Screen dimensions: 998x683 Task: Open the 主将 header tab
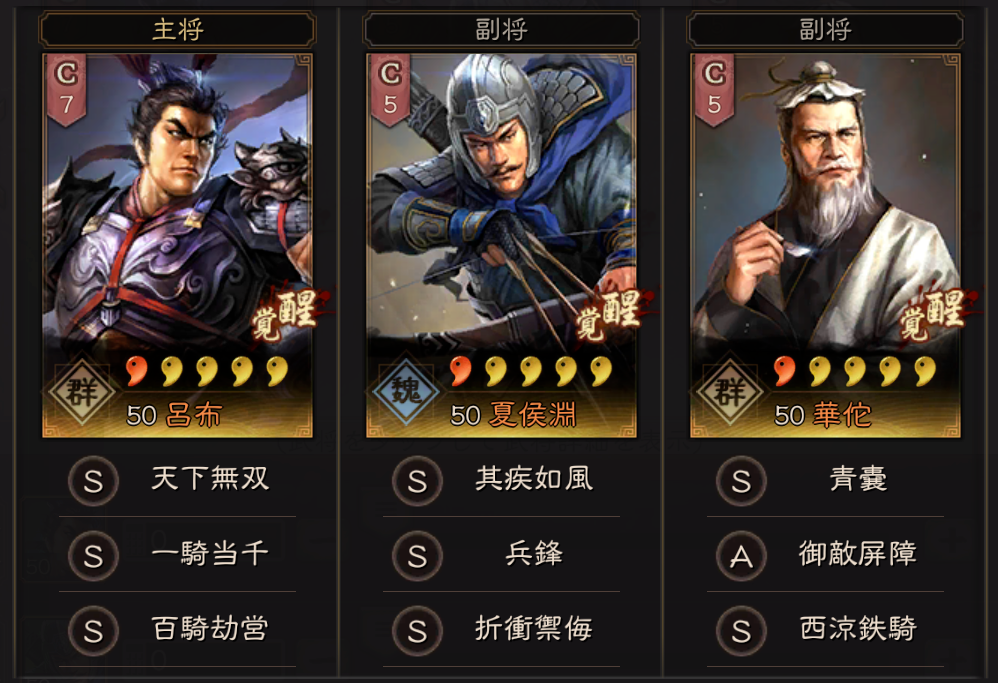point(178,29)
